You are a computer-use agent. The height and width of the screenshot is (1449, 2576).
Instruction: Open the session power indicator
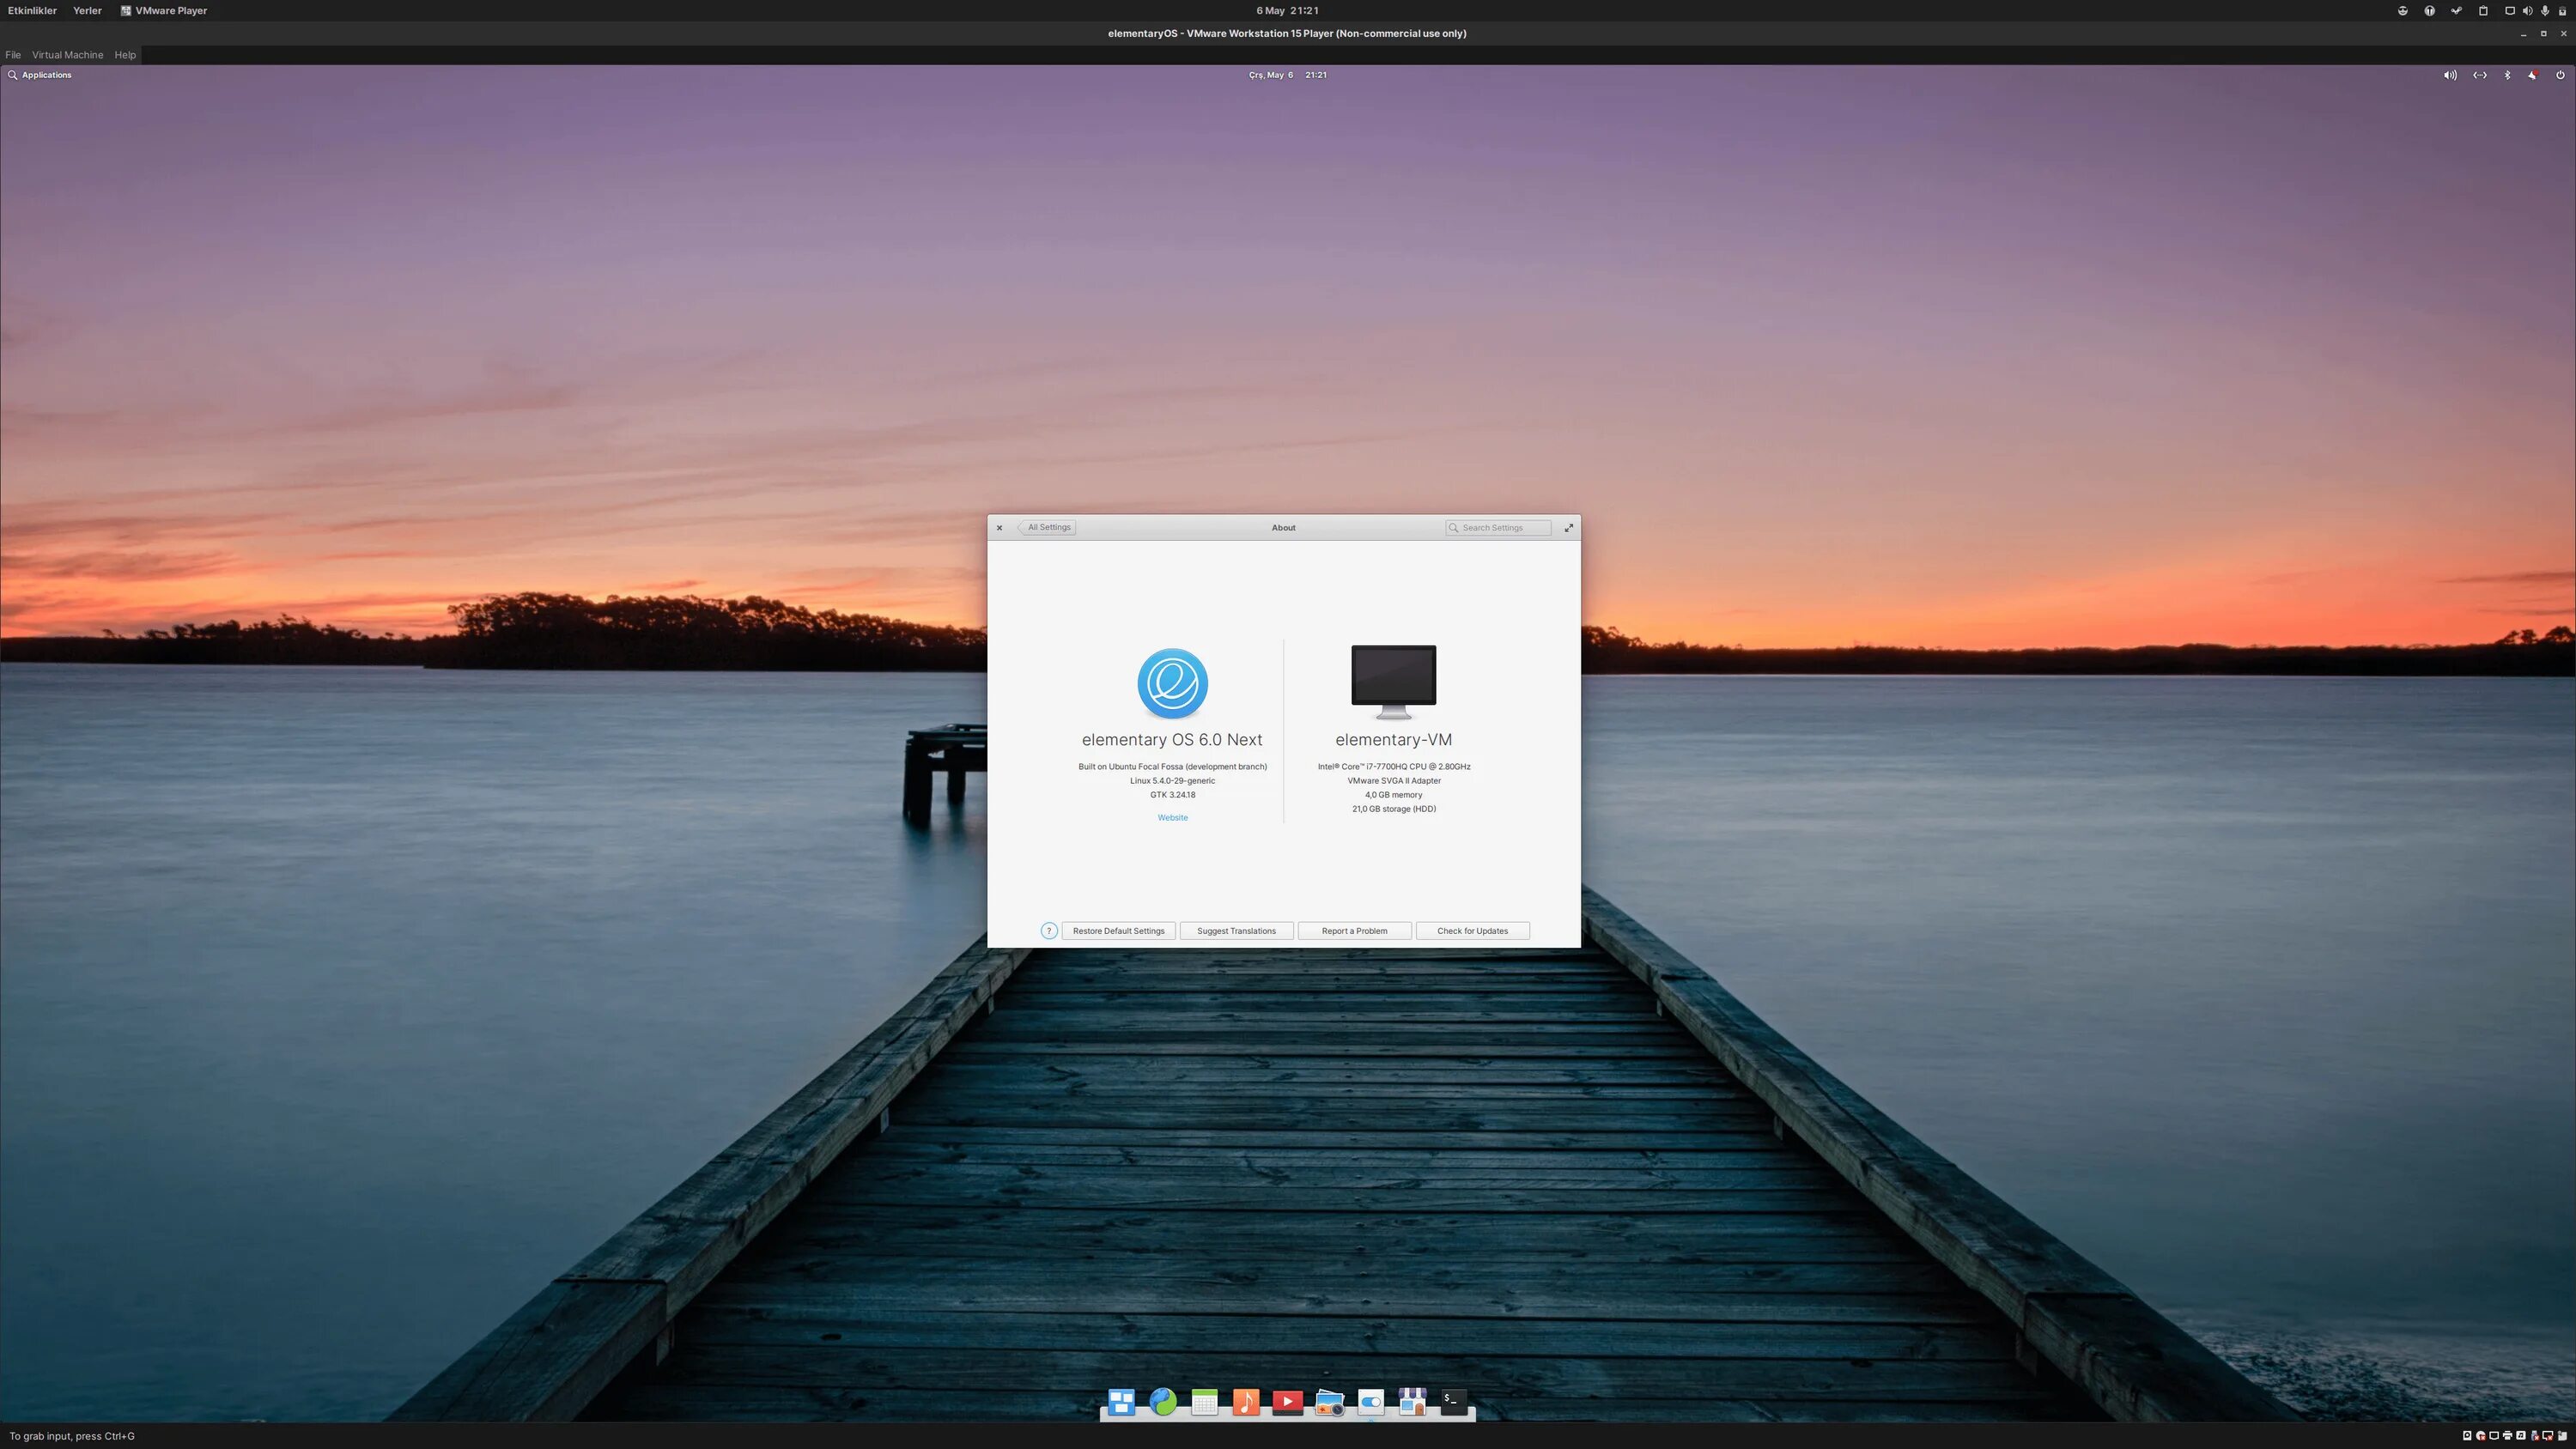tap(2560, 75)
